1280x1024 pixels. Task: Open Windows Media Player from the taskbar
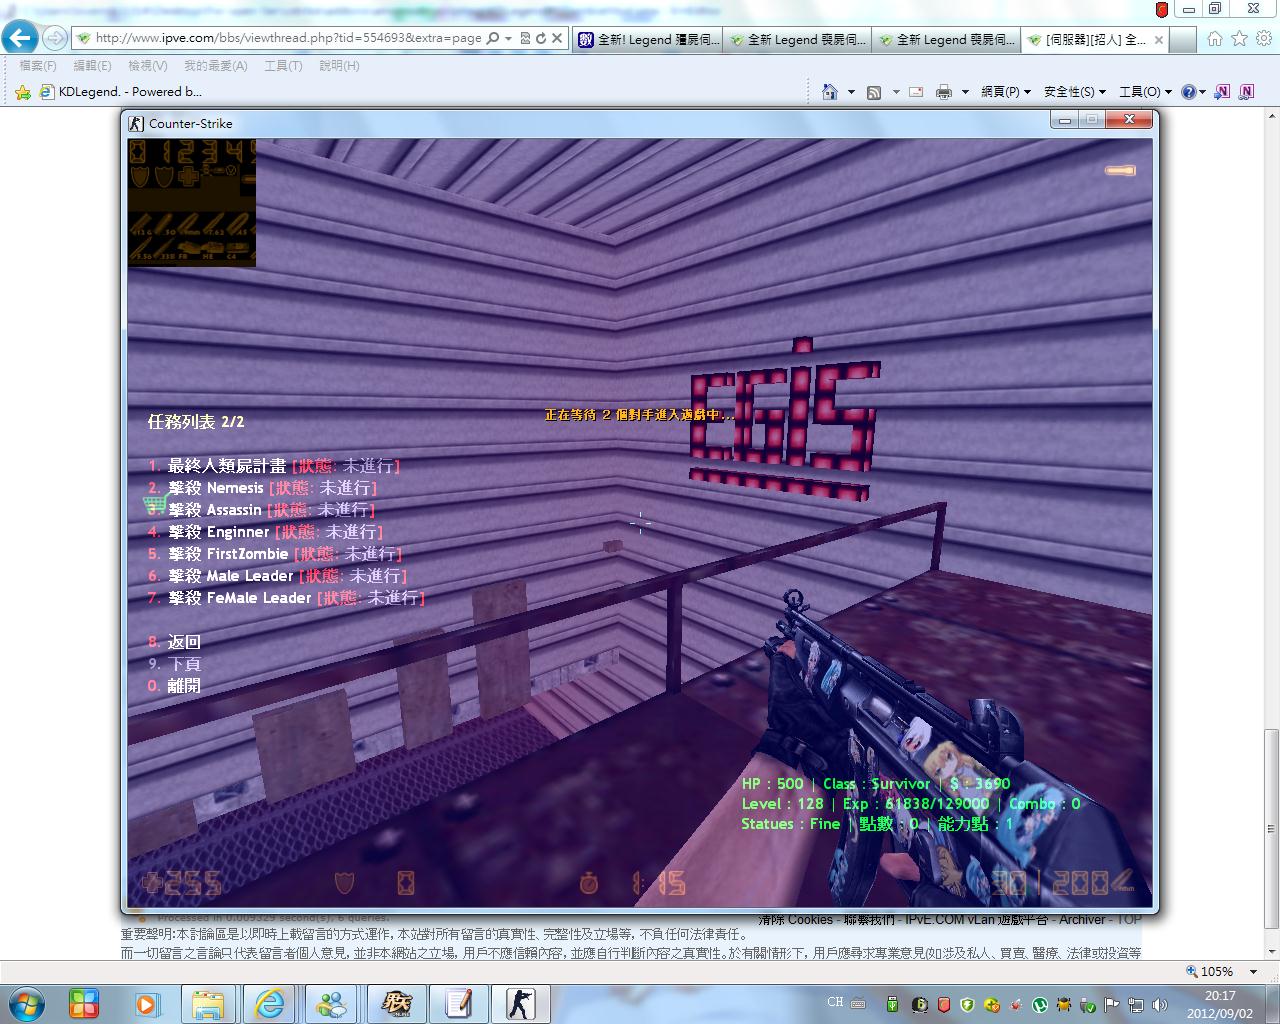point(146,1003)
